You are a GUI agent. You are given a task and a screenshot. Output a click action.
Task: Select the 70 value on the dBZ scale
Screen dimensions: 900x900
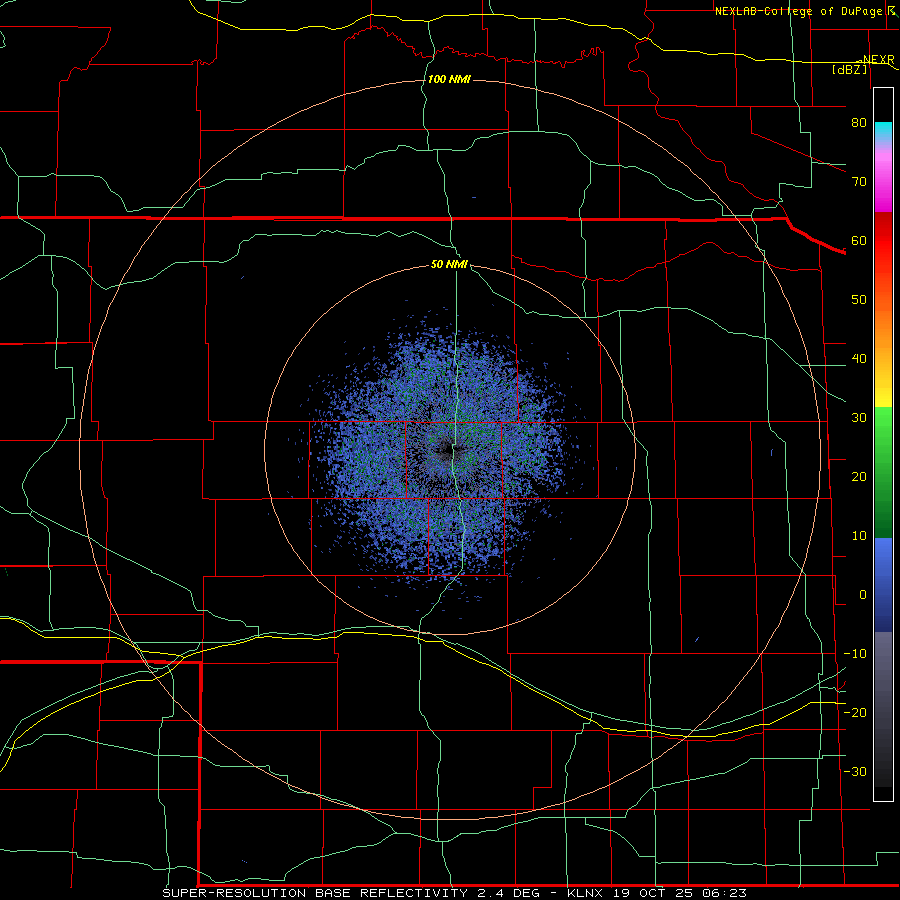[x=859, y=181]
